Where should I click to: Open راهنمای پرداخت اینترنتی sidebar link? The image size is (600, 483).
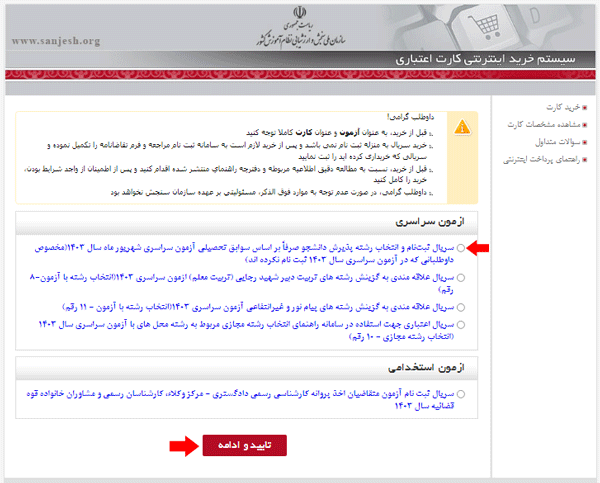pos(541,160)
